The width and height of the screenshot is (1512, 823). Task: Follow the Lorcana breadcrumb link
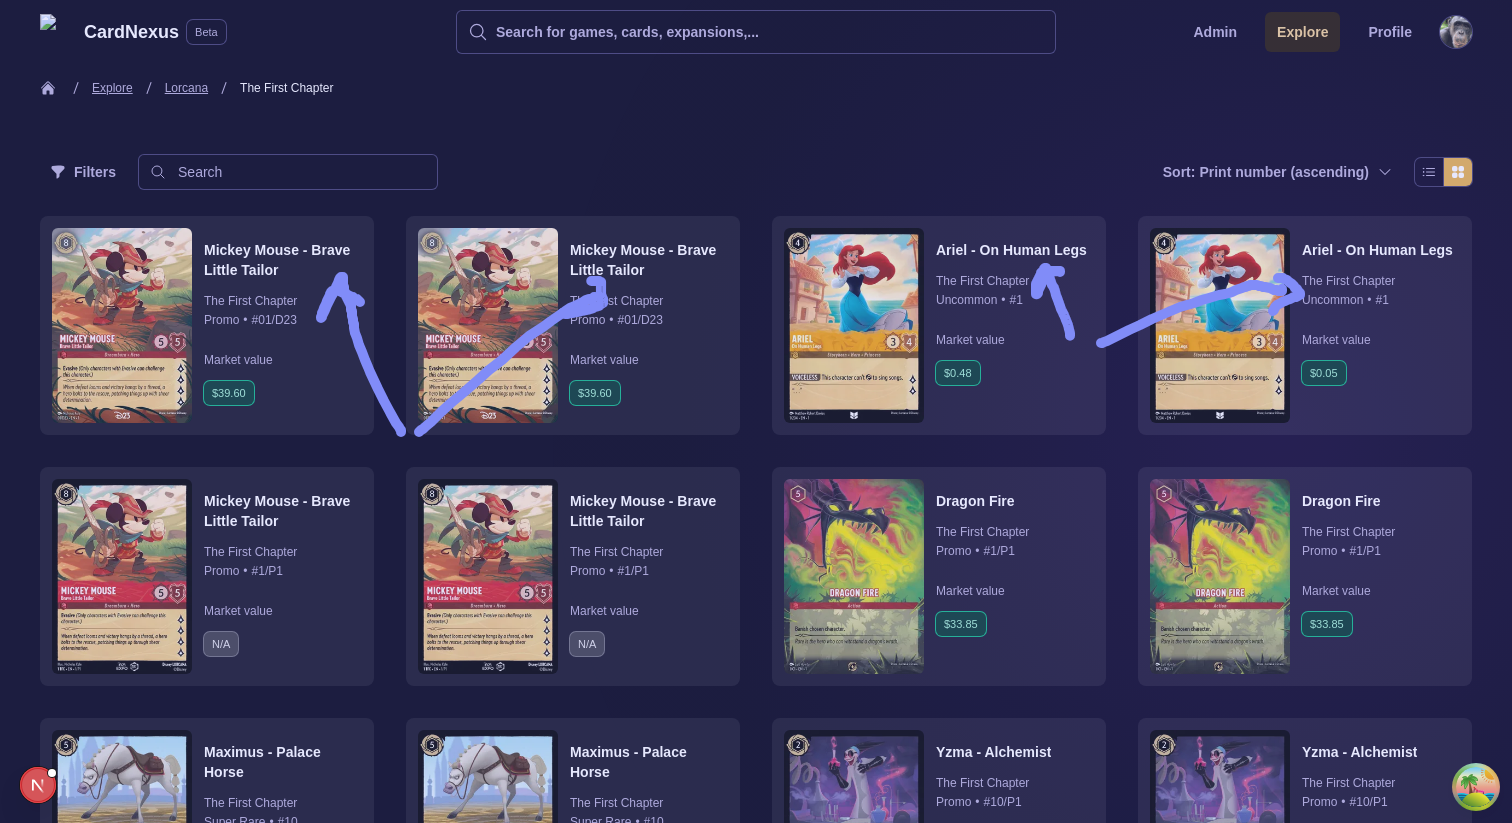click(186, 88)
